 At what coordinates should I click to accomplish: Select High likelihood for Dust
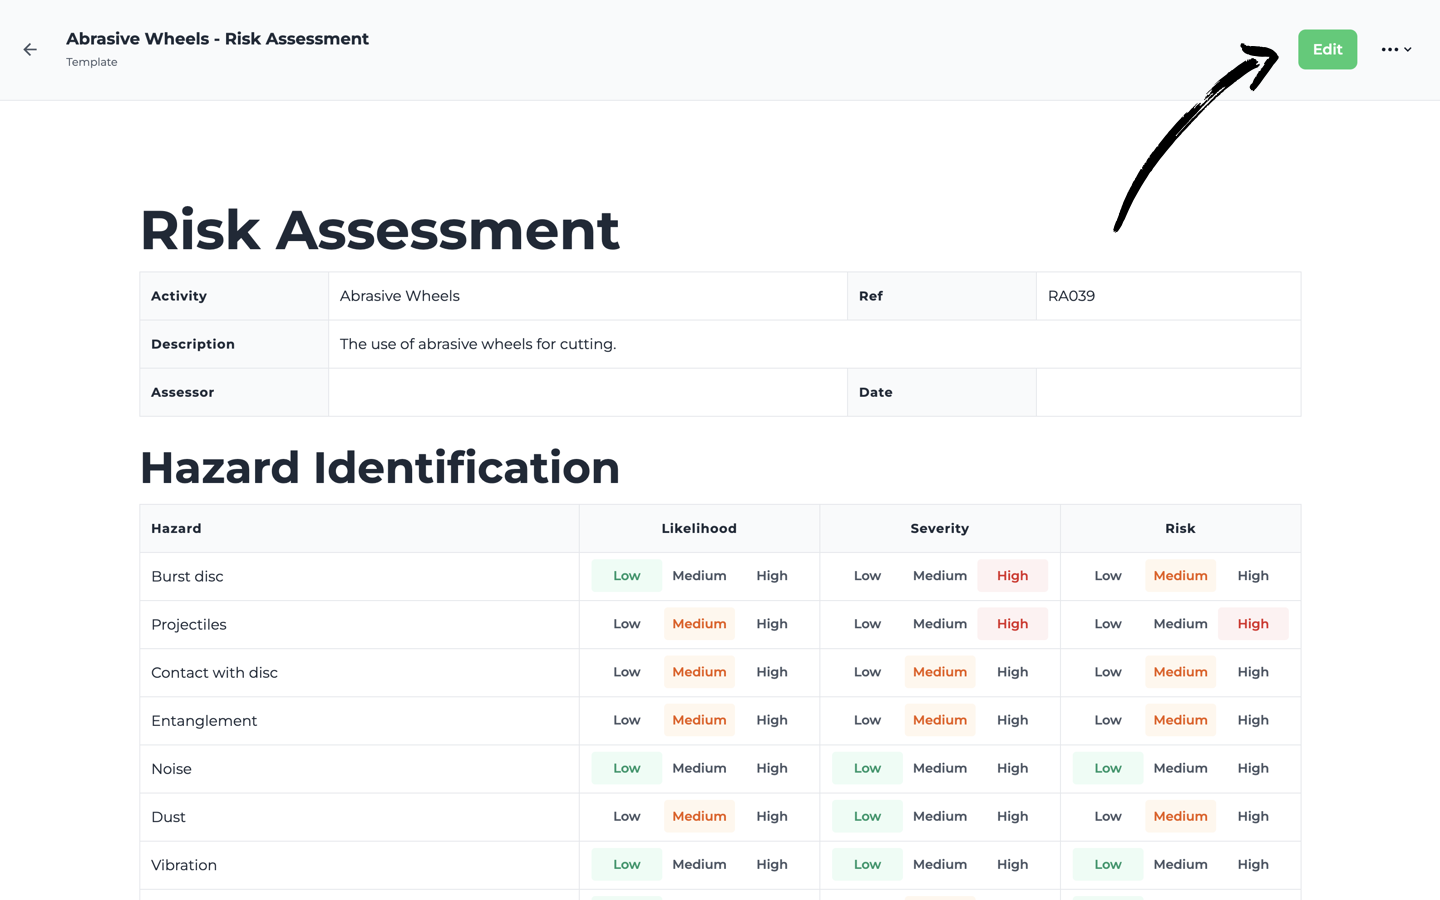[772, 816]
